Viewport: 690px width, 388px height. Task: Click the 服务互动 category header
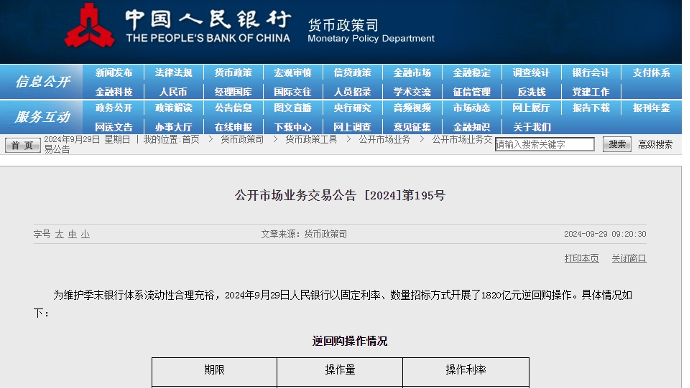43,117
